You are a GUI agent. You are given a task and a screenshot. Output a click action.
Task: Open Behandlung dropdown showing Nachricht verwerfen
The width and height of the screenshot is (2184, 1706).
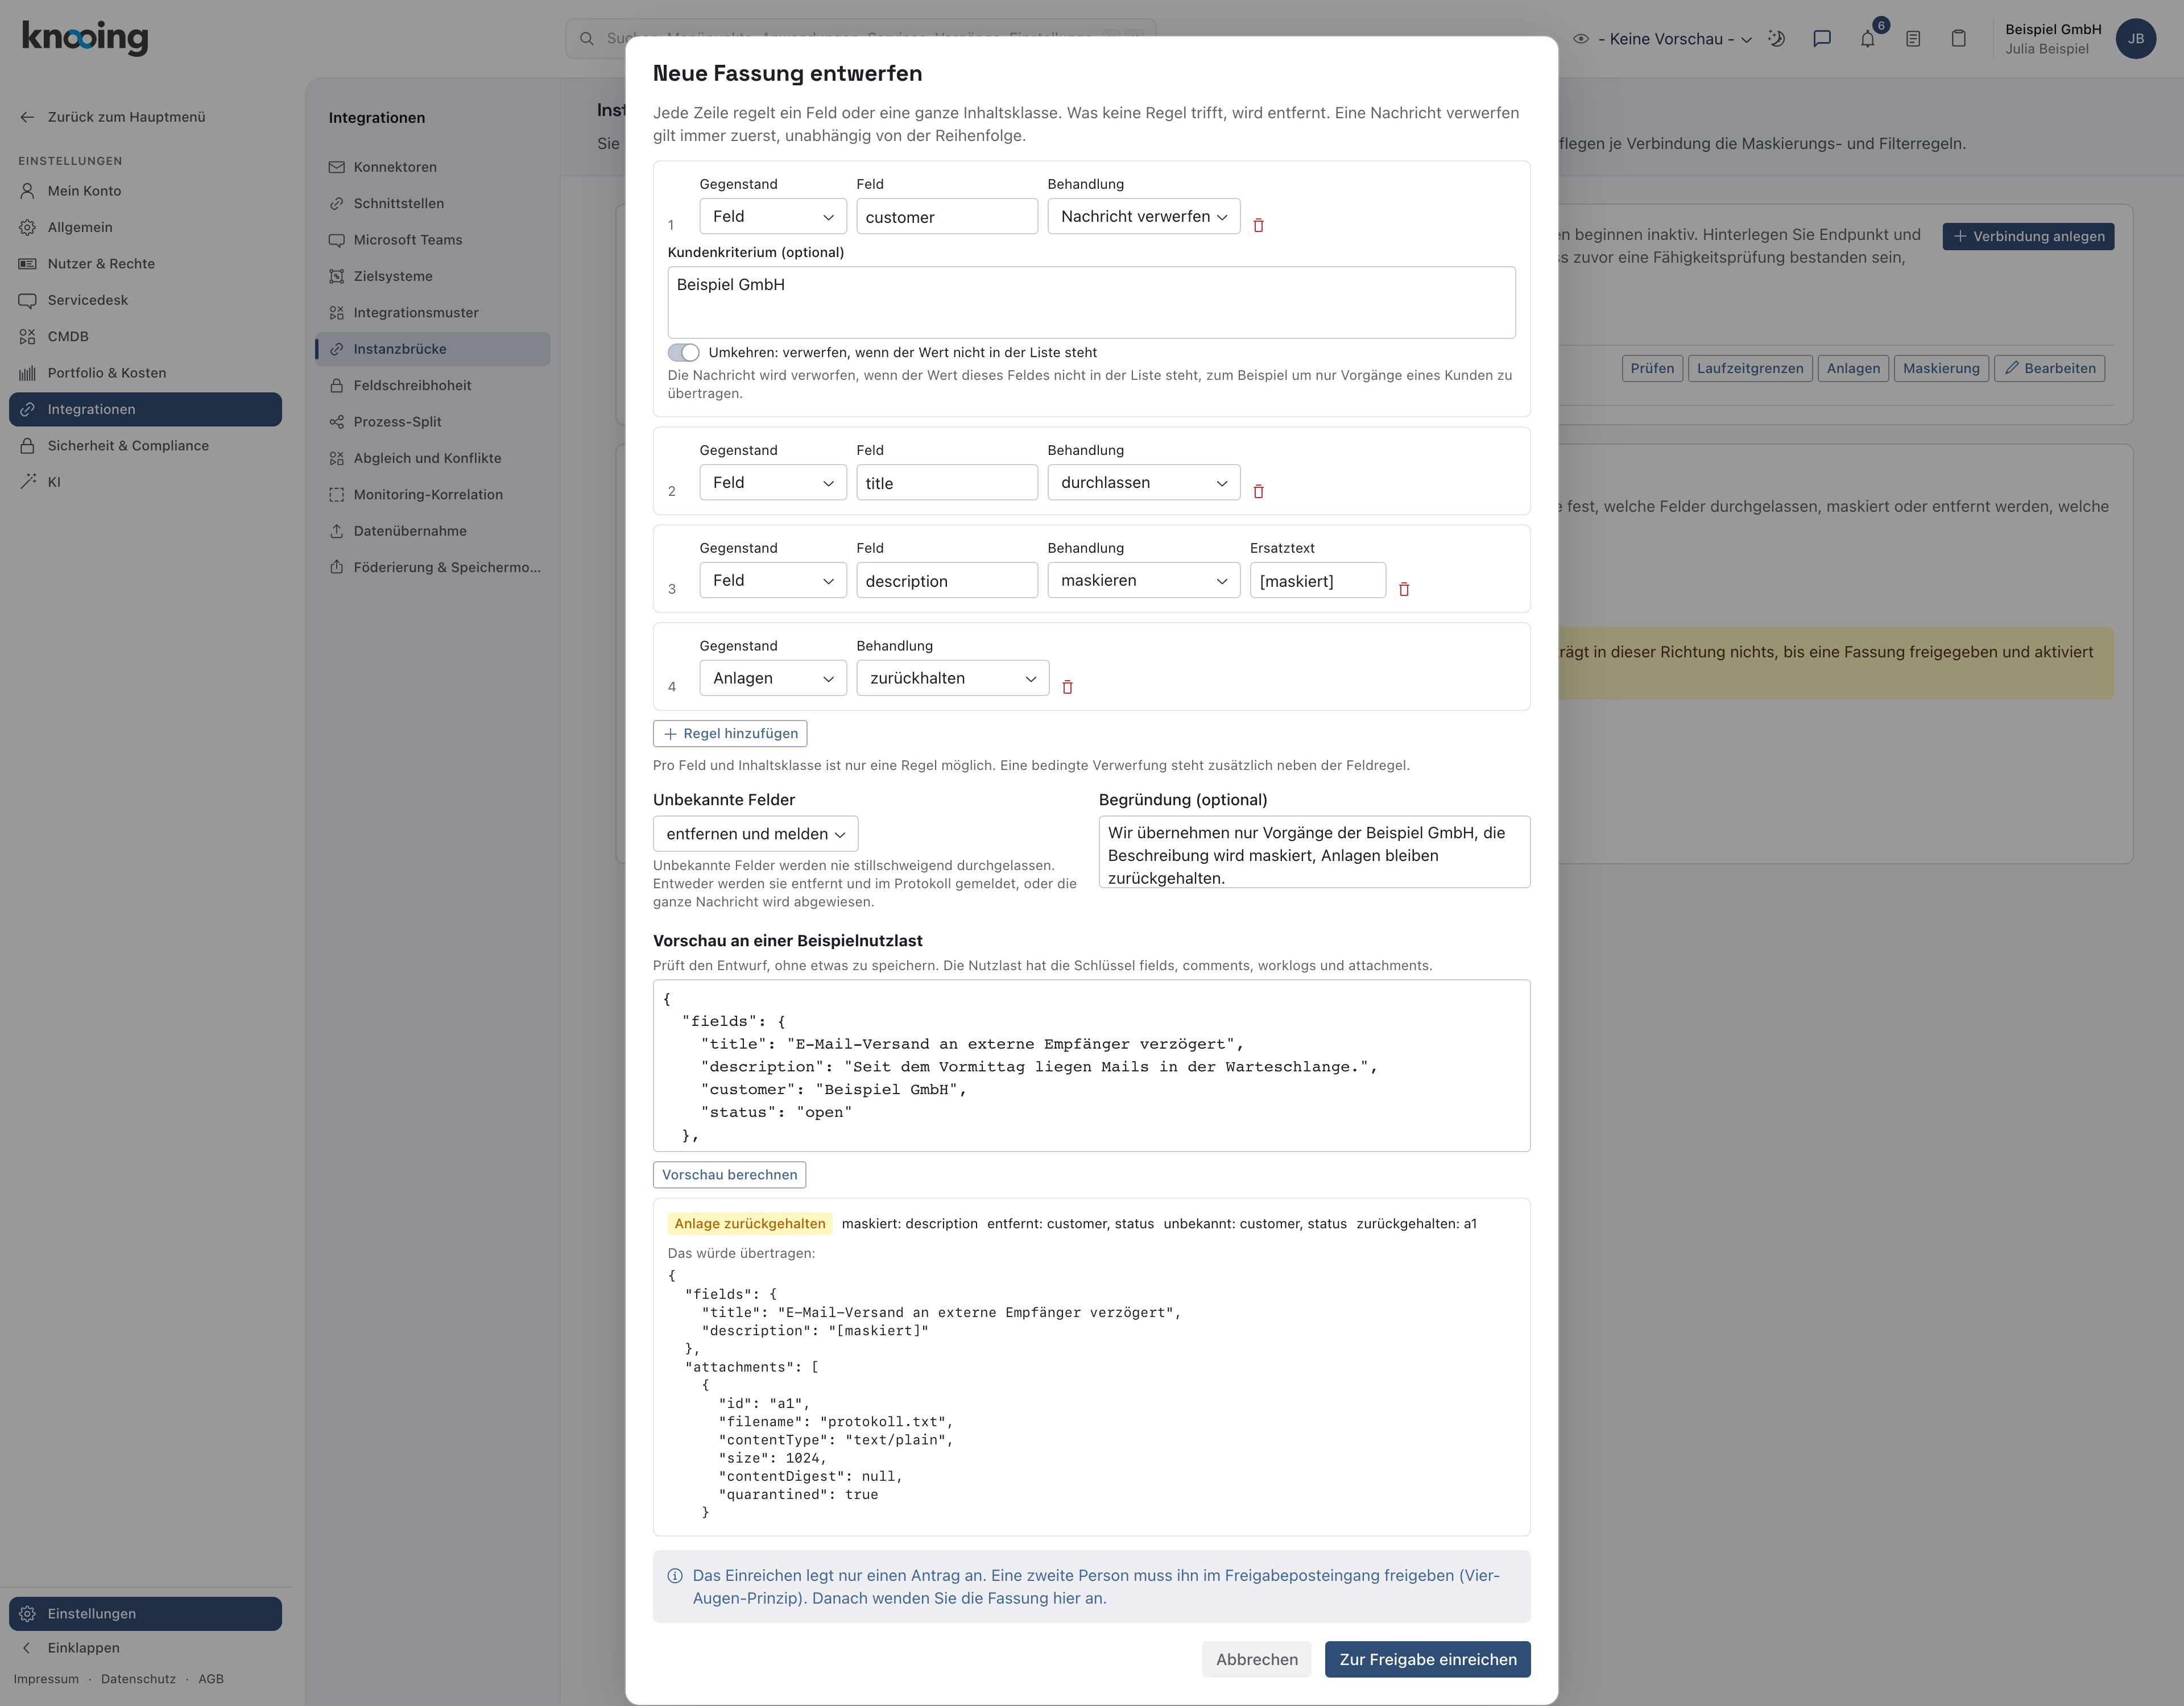click(1144, 217)
